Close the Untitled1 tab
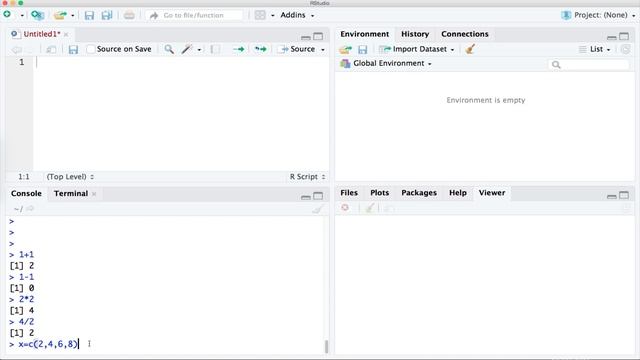Image resolution: width=640 pixels, height=360 pixels. (66, 34)
